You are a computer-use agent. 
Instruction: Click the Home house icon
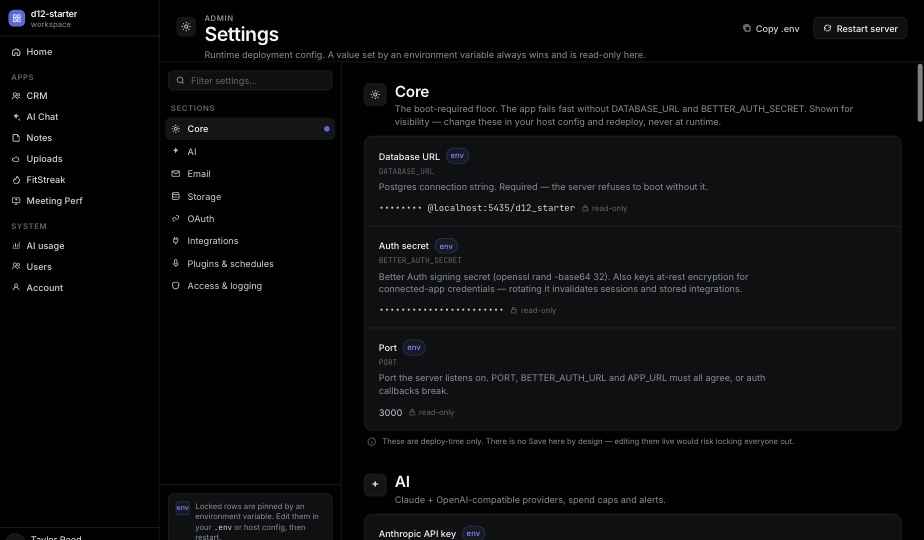coord(16,52)
